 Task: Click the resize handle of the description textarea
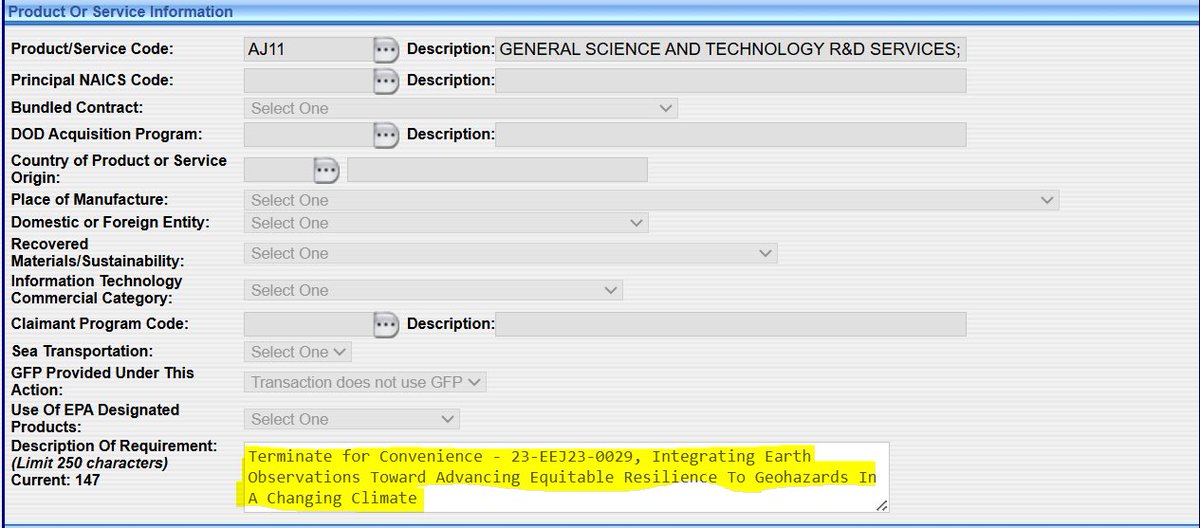(881, 507)
